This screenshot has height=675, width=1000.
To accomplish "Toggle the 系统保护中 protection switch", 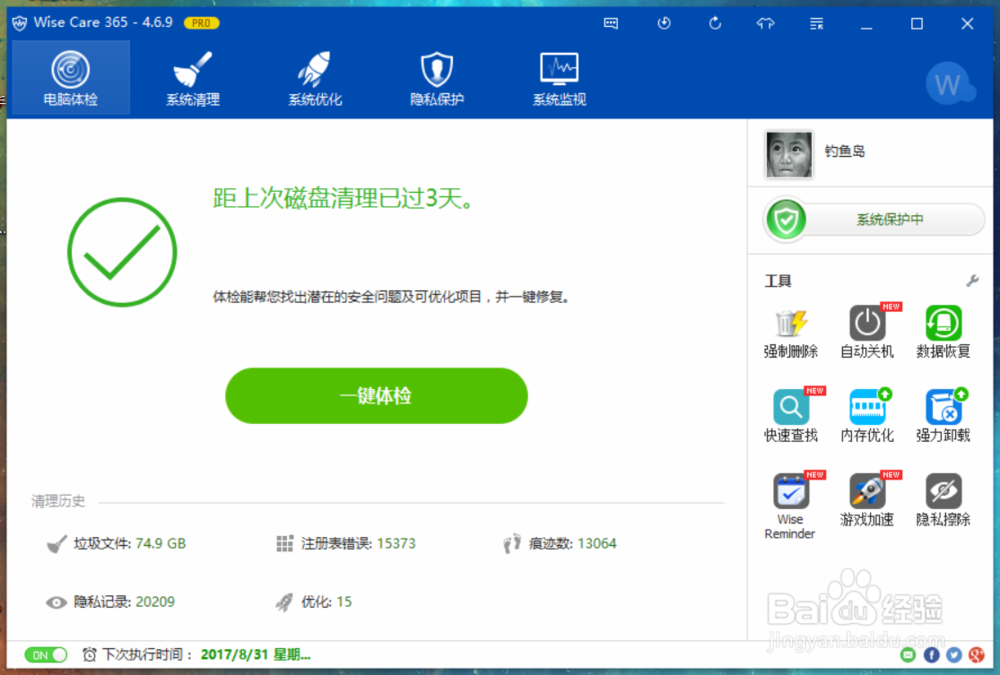I will [874, 220].
